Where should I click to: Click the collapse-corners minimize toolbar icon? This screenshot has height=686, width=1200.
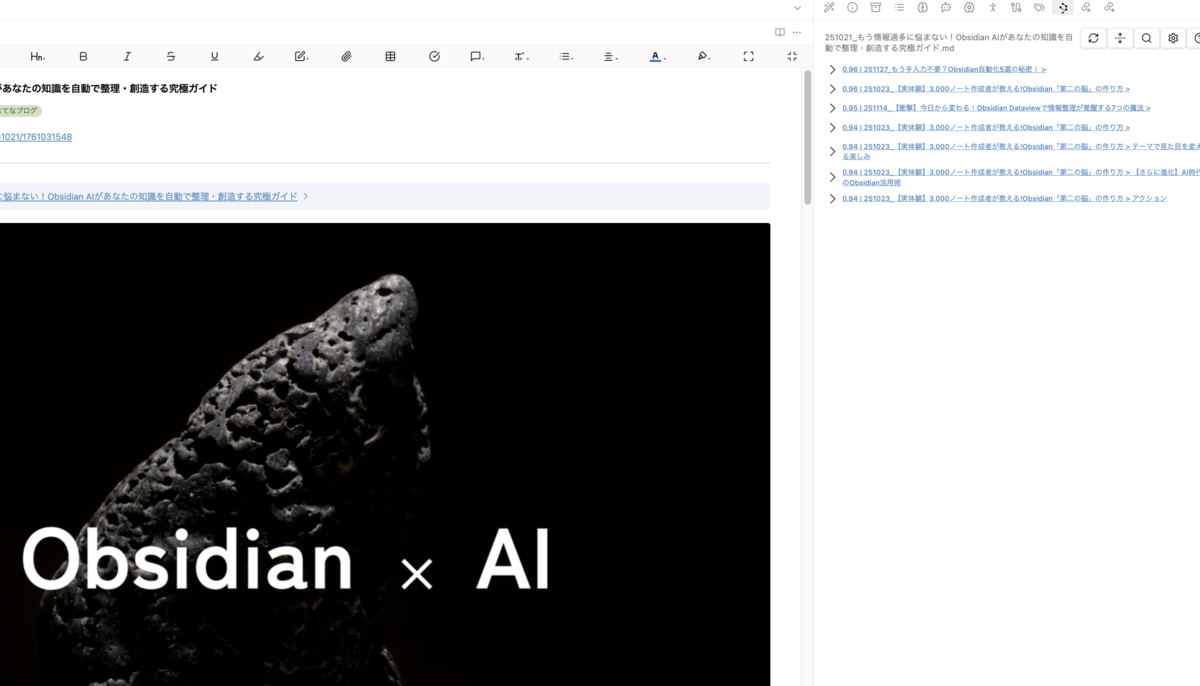click(x=792, y=57)
